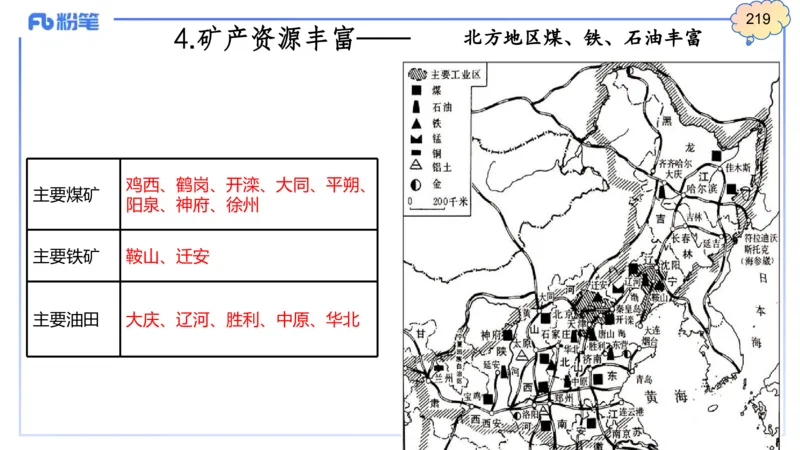Viewport: 800px width, 450px height.
Task: Click 鹤岗 in the coal mine row
Action: [192, 185]
